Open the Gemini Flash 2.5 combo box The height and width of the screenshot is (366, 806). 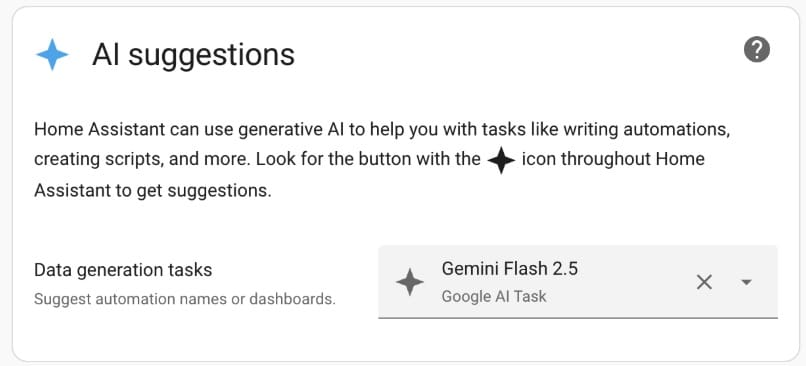coord(578,282)
